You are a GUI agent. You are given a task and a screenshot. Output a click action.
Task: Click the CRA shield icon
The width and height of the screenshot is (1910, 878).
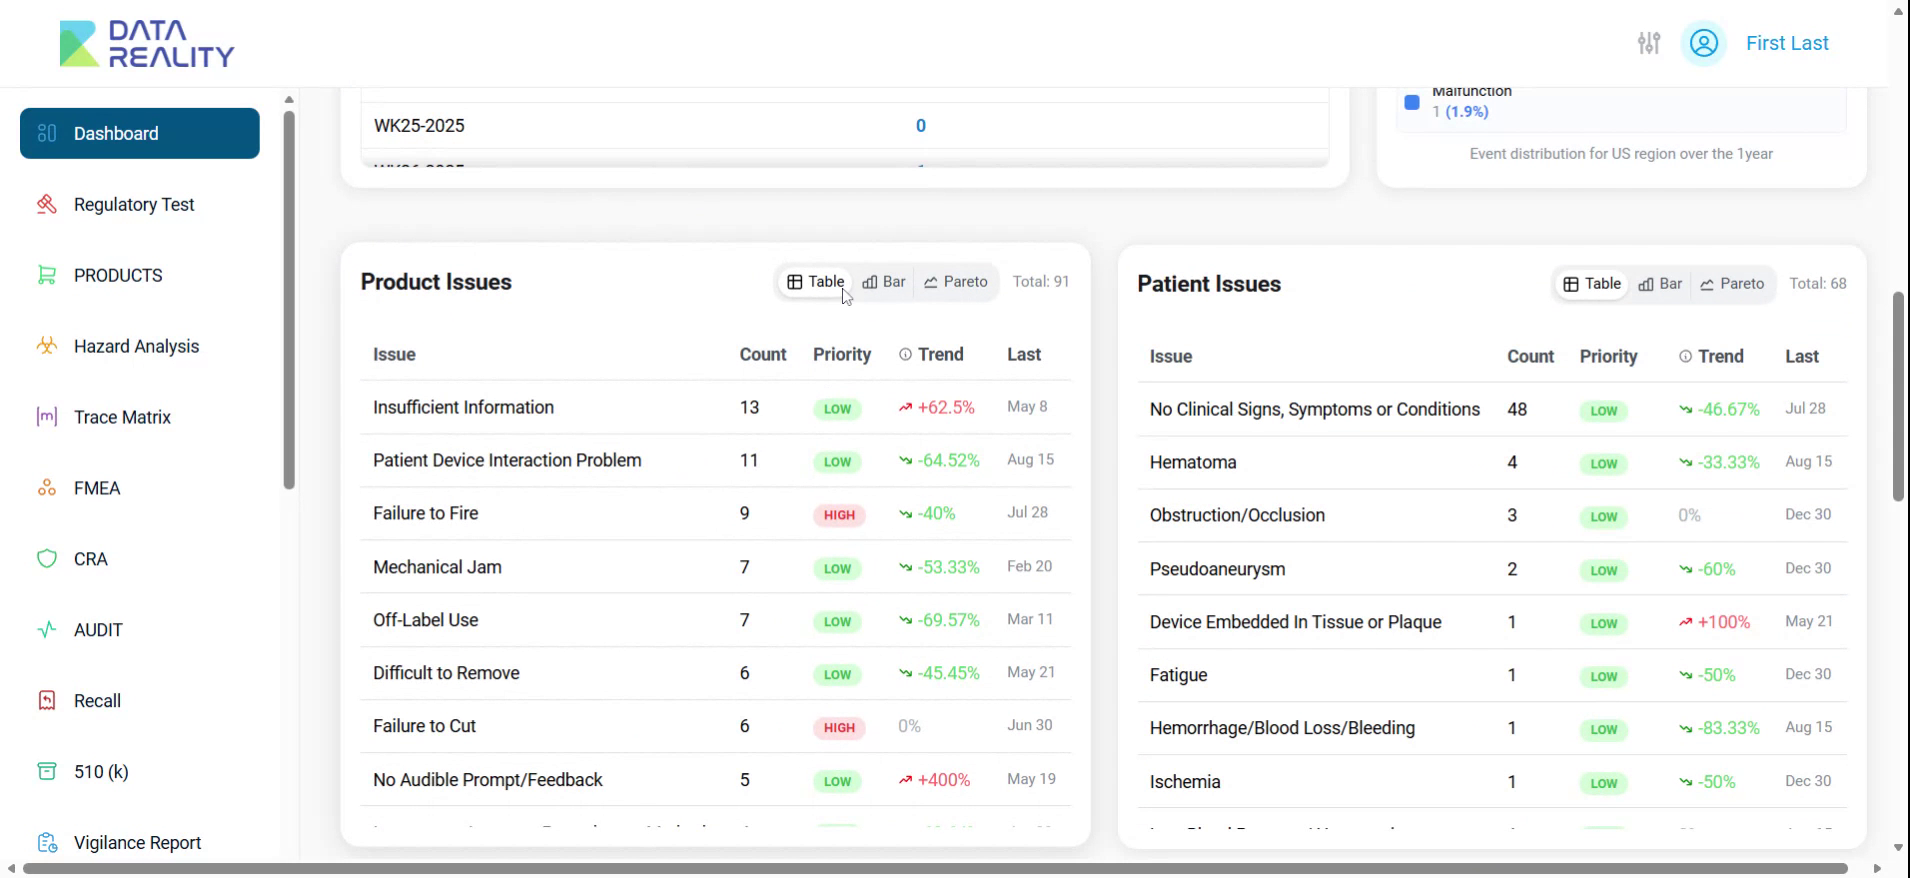(x=46, y=559)
